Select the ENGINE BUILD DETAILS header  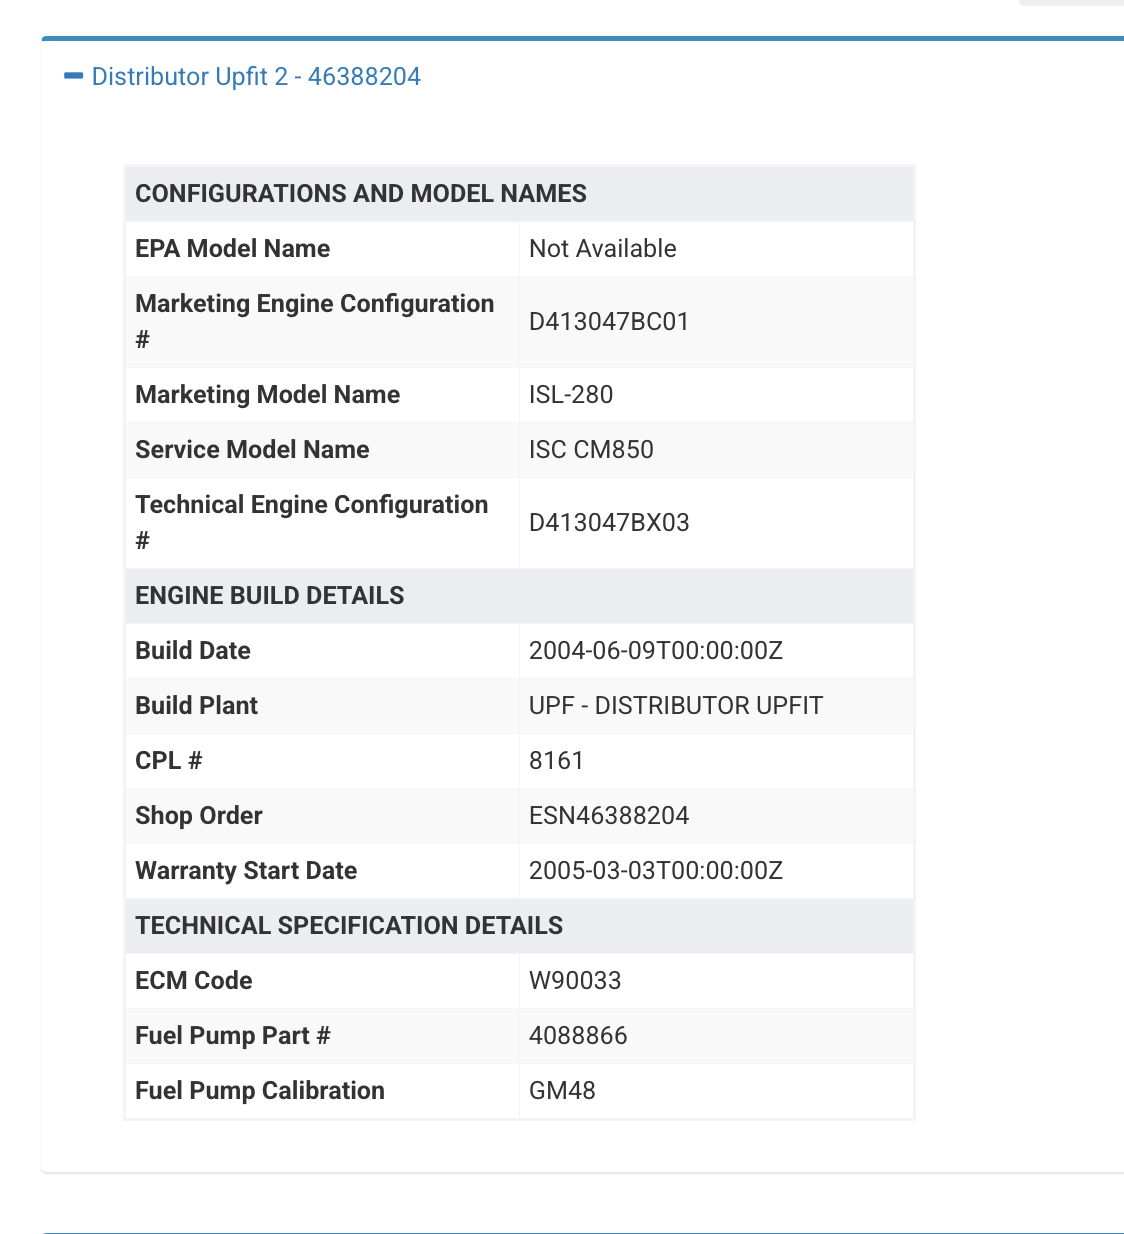(x=270, y=596)
